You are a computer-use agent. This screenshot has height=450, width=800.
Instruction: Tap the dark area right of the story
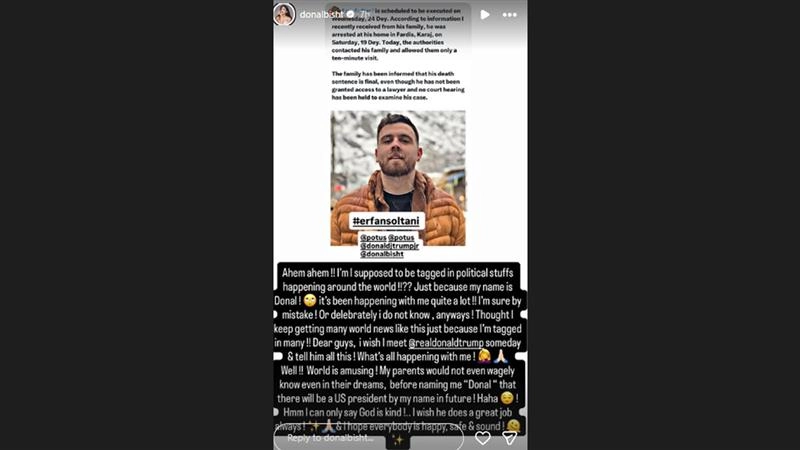tap(663, 224)
